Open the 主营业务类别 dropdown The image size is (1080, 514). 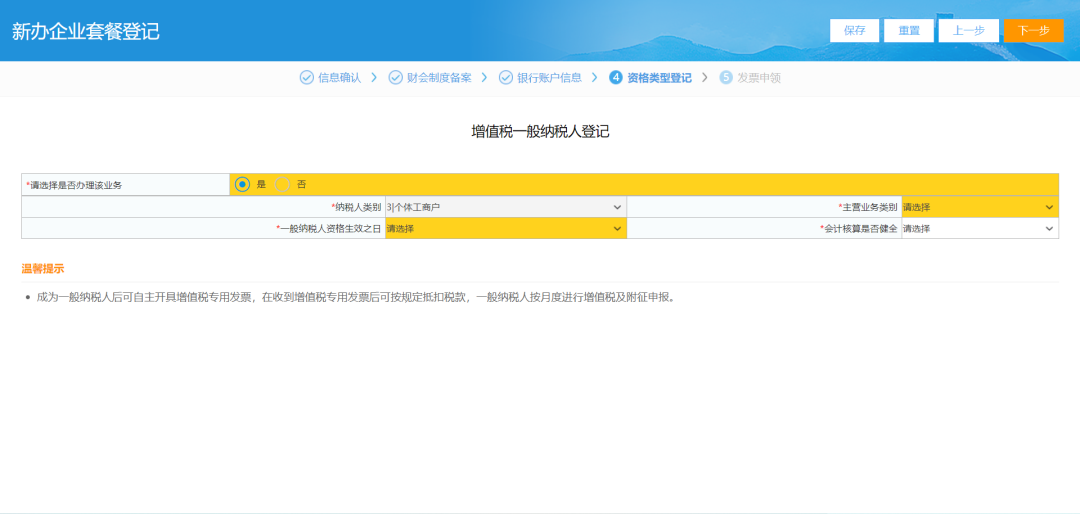pyautogui.click(x=979, y=207)
